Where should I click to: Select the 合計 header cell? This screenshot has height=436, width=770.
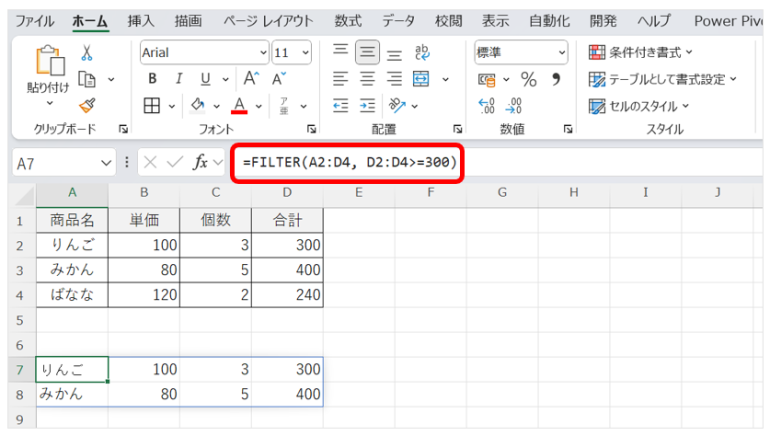[287, 220]
